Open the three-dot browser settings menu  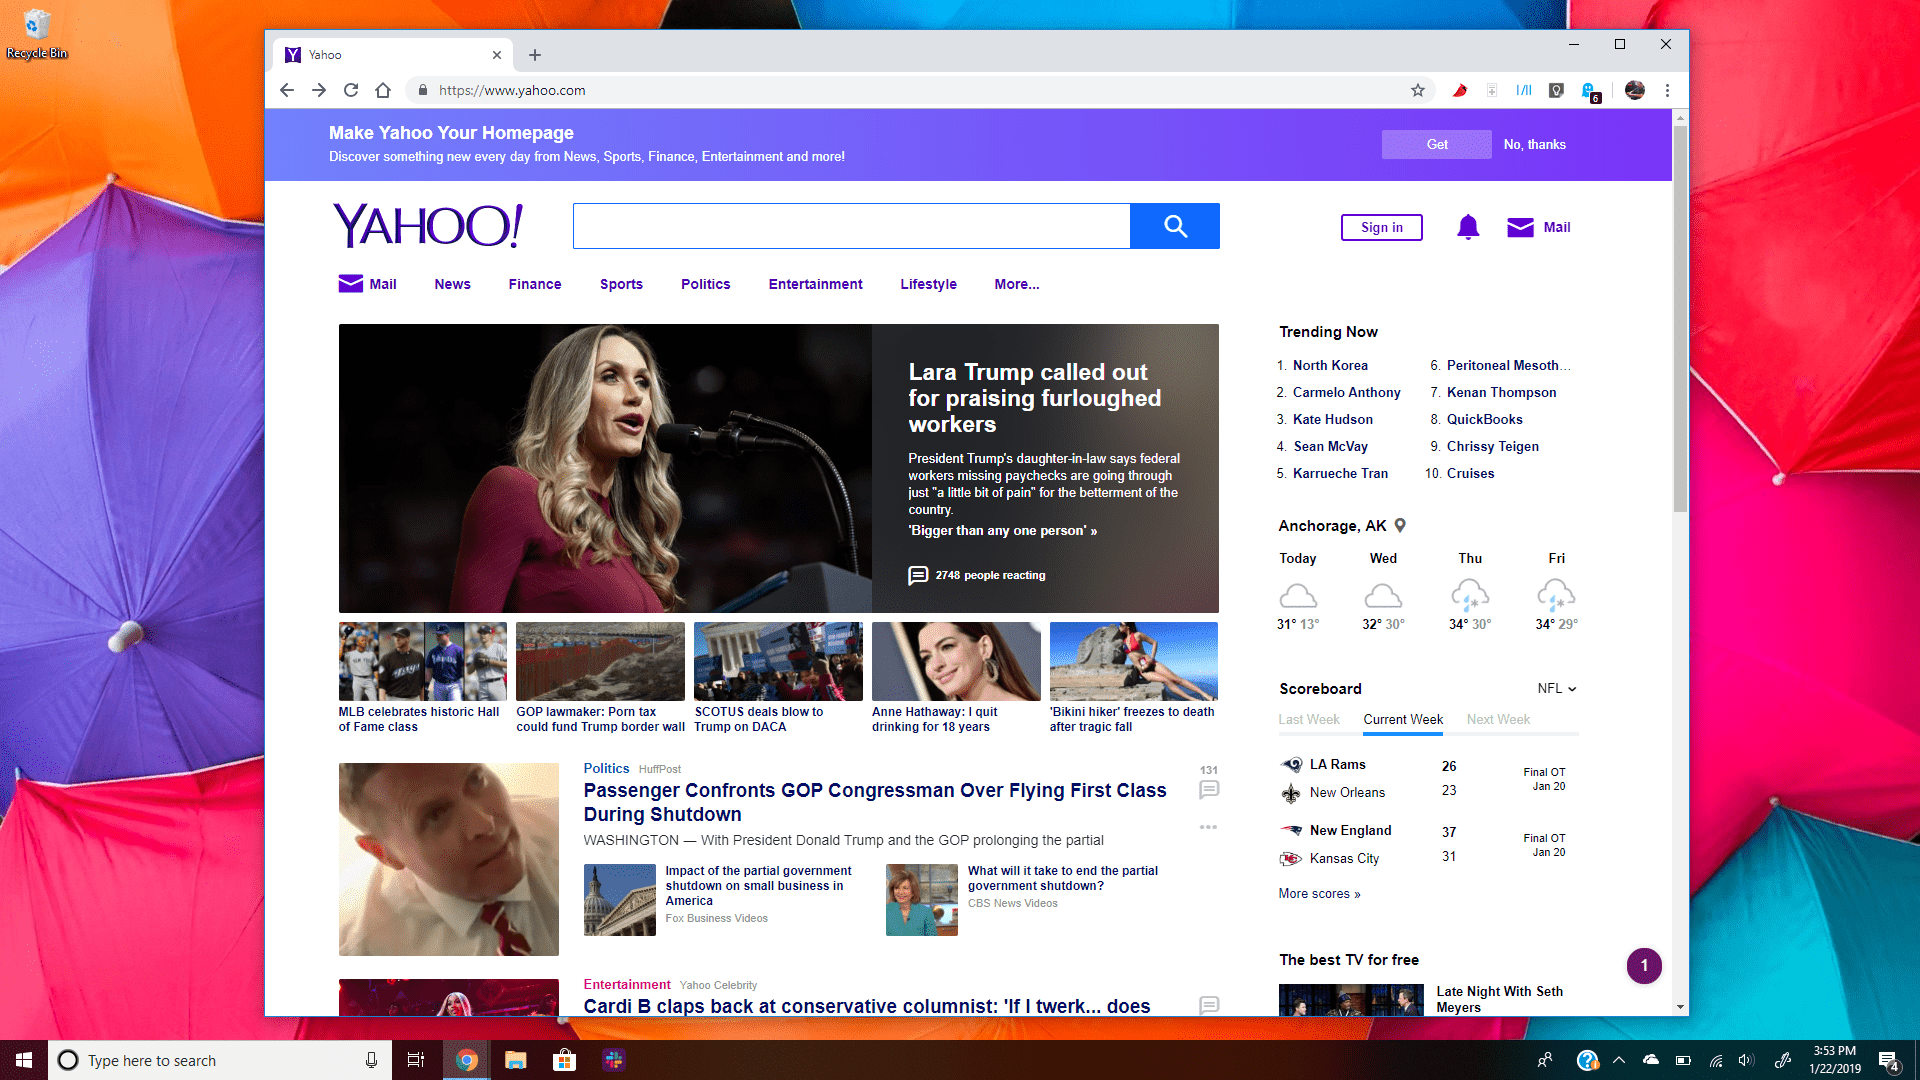click(x=1667, y=90)
